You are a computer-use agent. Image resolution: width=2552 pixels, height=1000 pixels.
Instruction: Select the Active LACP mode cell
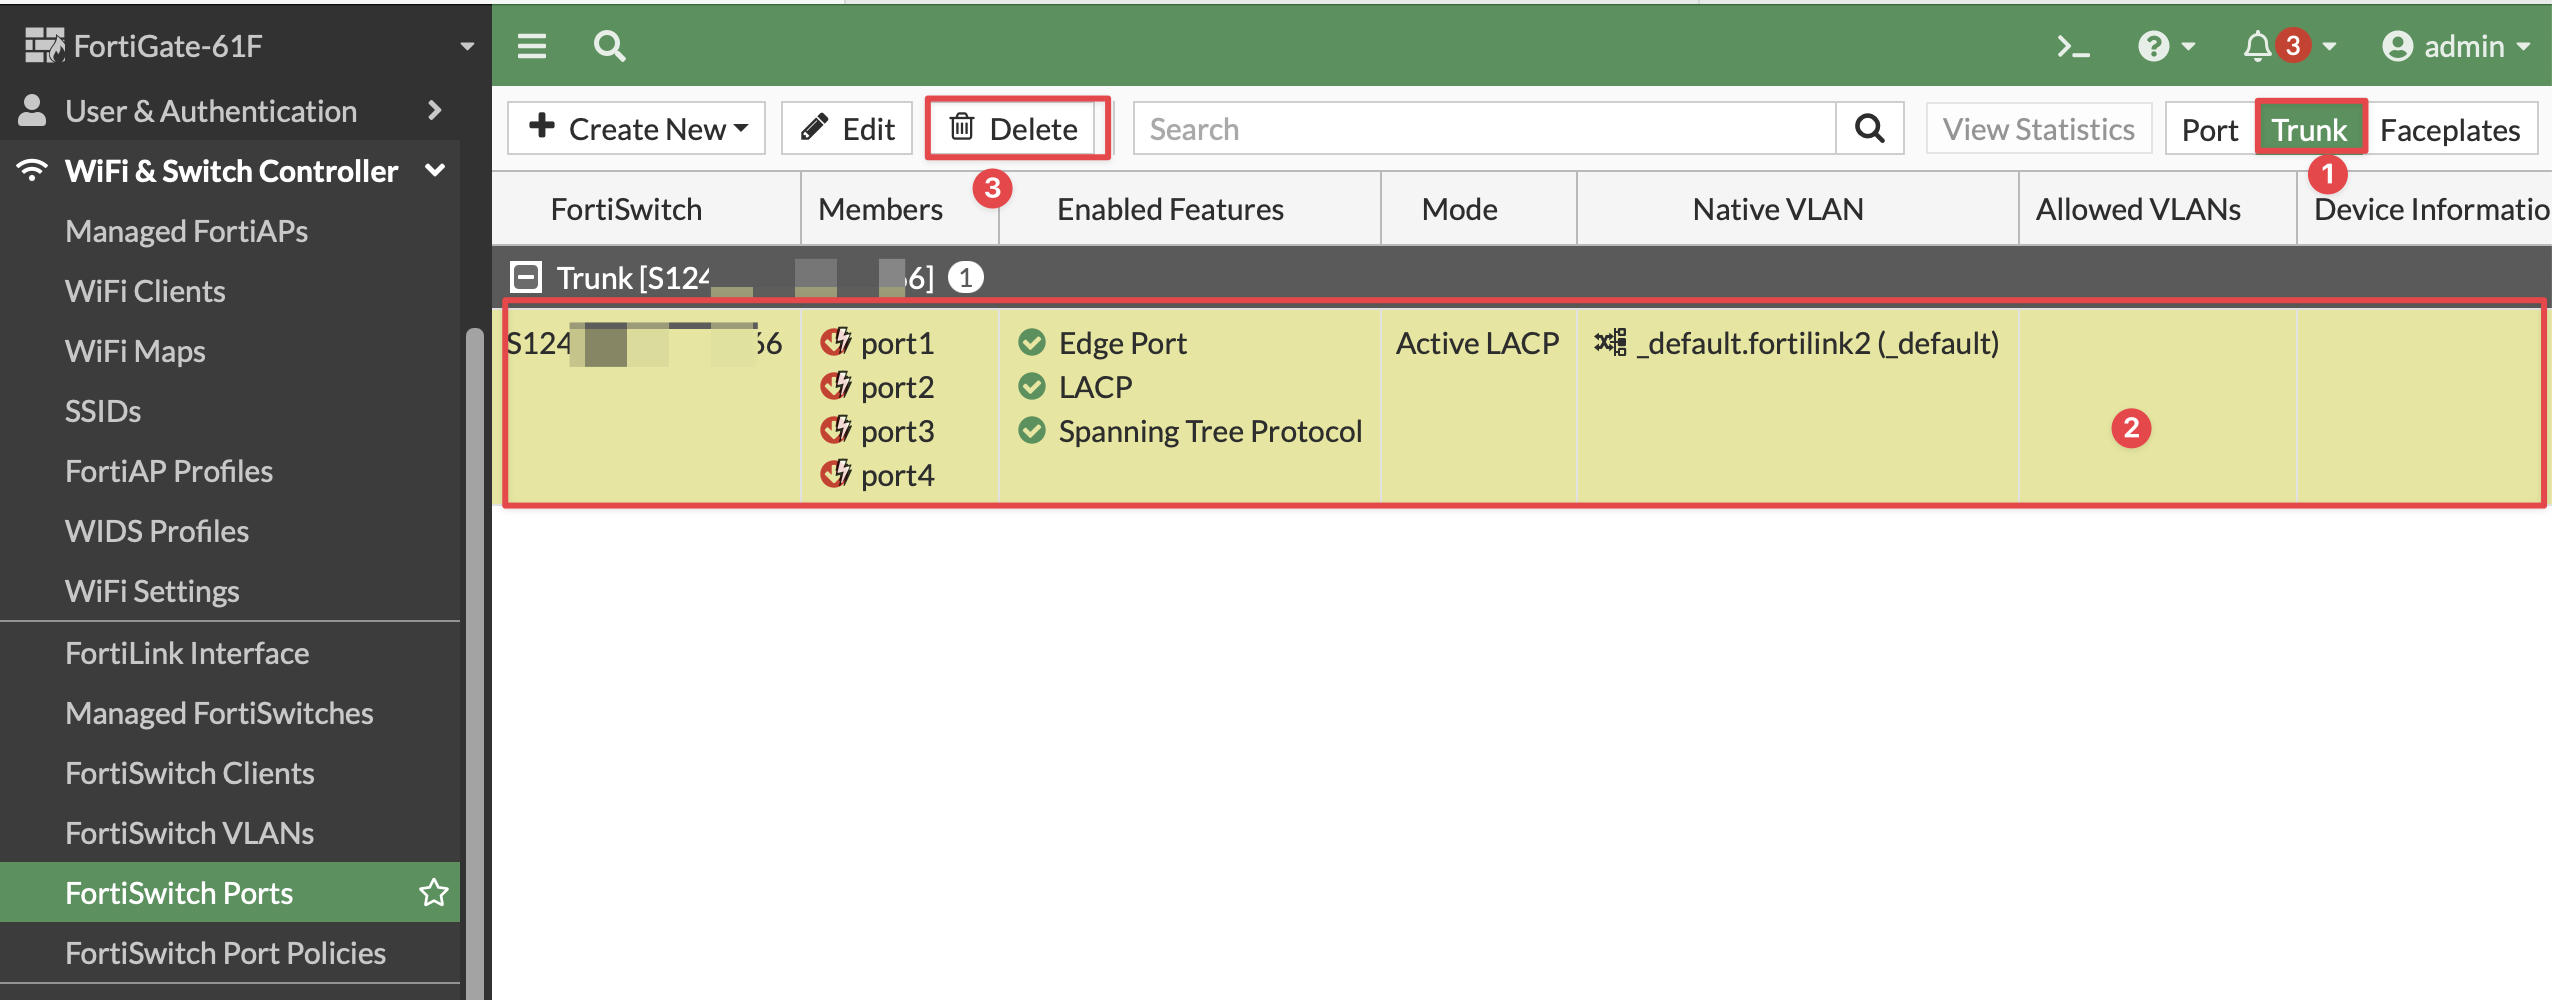(x=1477, y=342)
